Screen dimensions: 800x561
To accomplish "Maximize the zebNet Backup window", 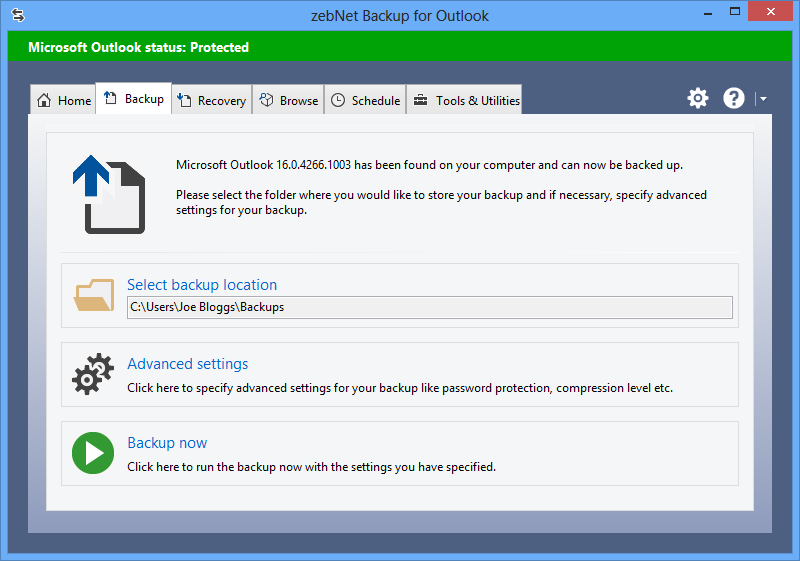I will (x=735, y=11).
